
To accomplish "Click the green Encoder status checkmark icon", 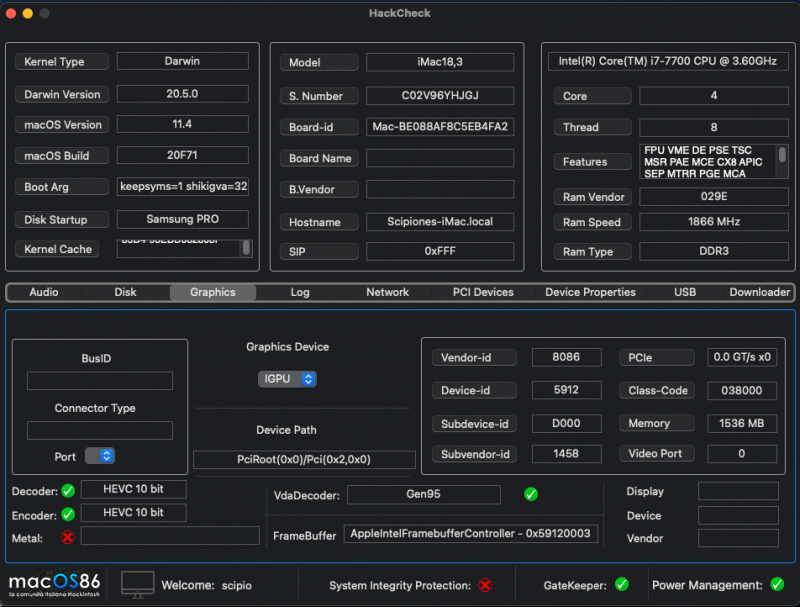I will click(68, 514).
